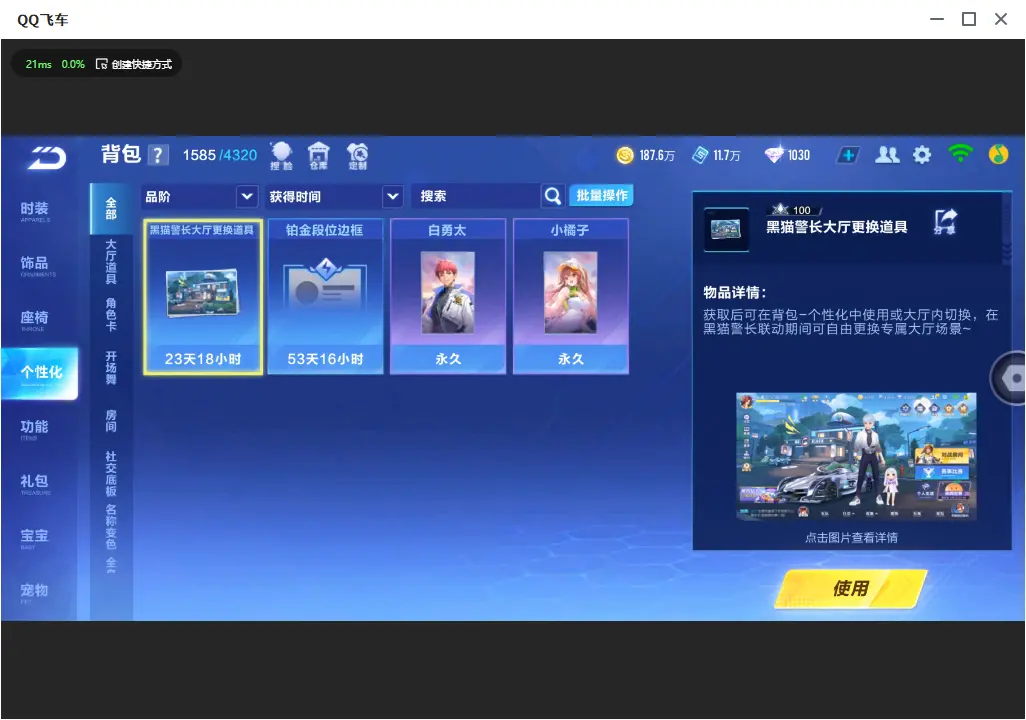Screen dimensions: 1026x720
Task: Click the 0.0% packet loss indicator
Action: click(73, 64)
